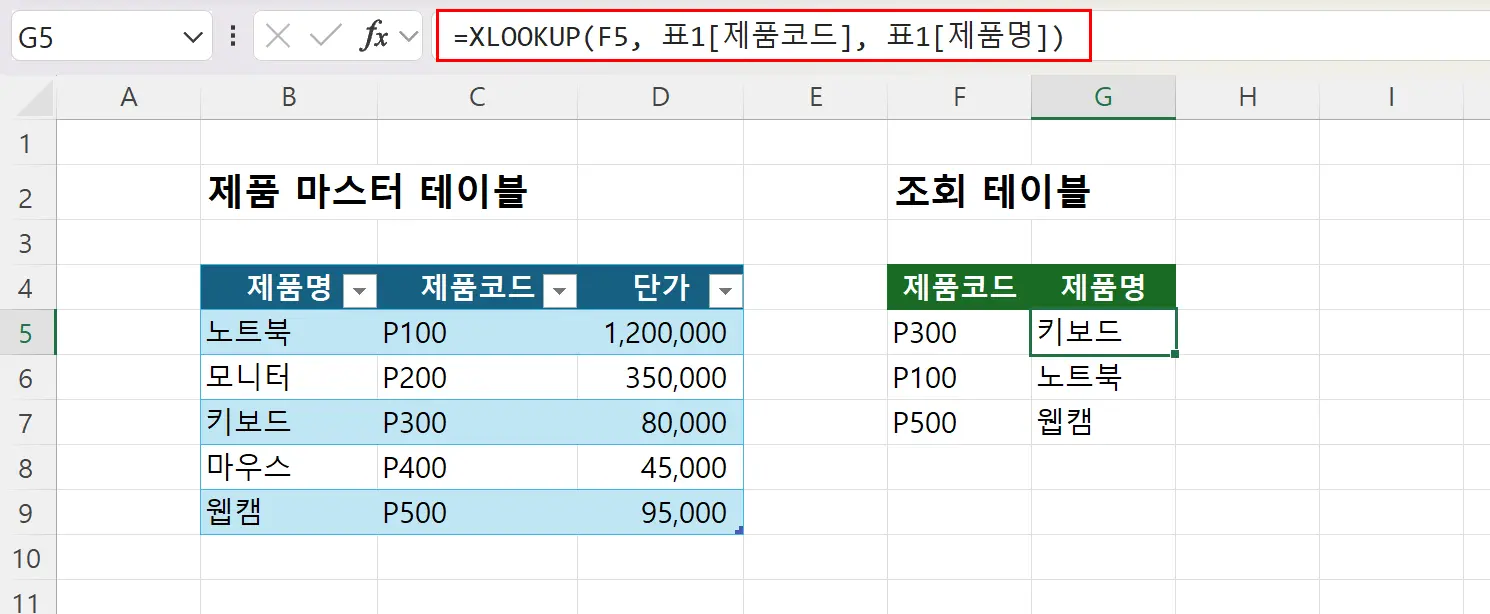
Task: Select the cell with 1,200,000
Action: coord(660,332)
